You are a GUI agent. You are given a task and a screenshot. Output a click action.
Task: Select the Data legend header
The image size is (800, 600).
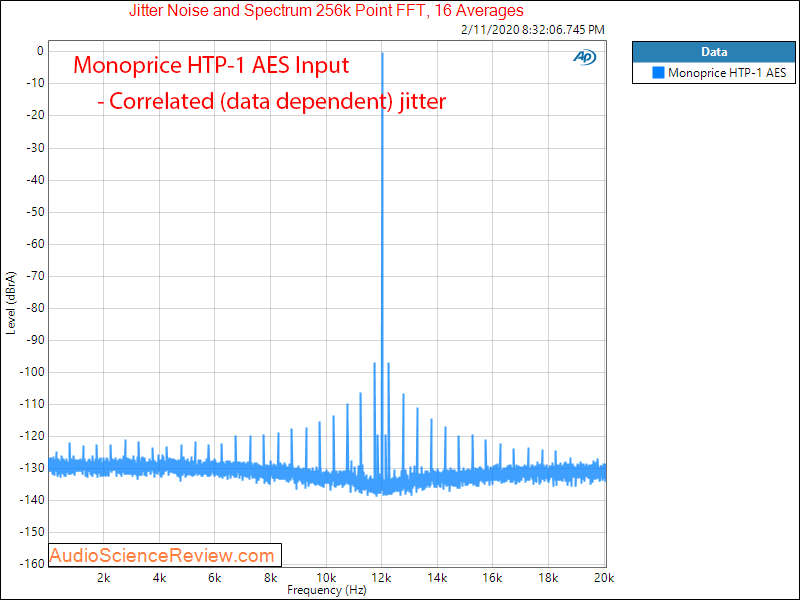pos(714,52)
